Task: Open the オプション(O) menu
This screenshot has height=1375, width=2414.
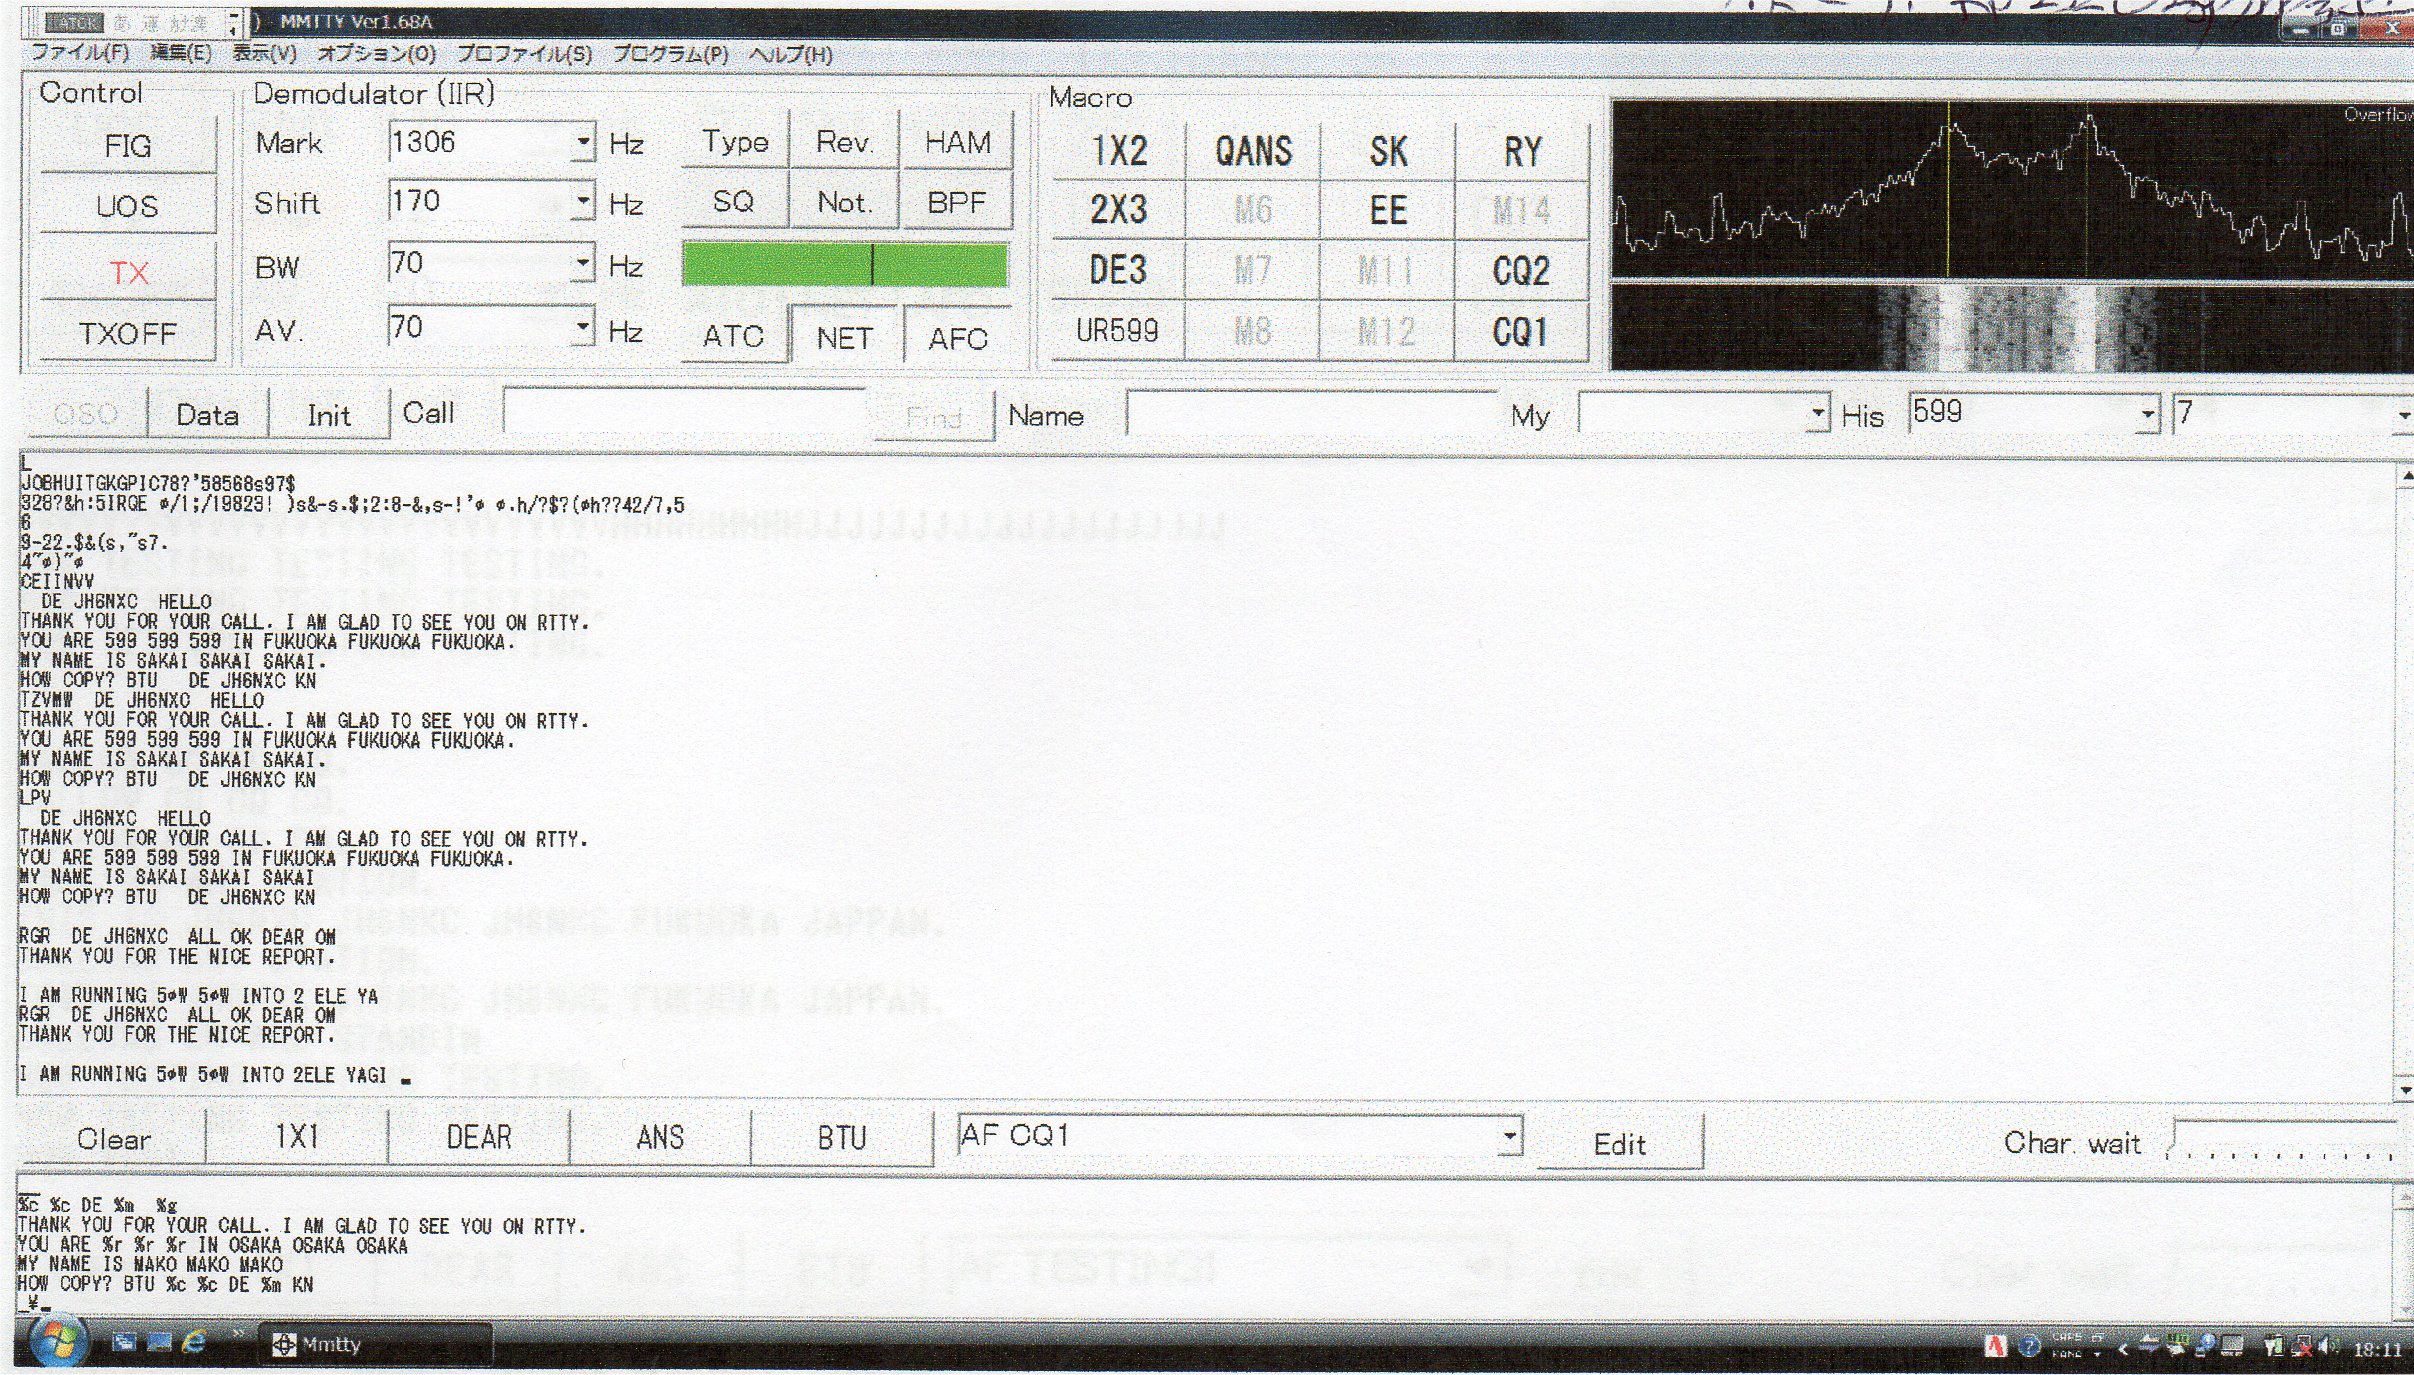Action: (x=376, y=53)
